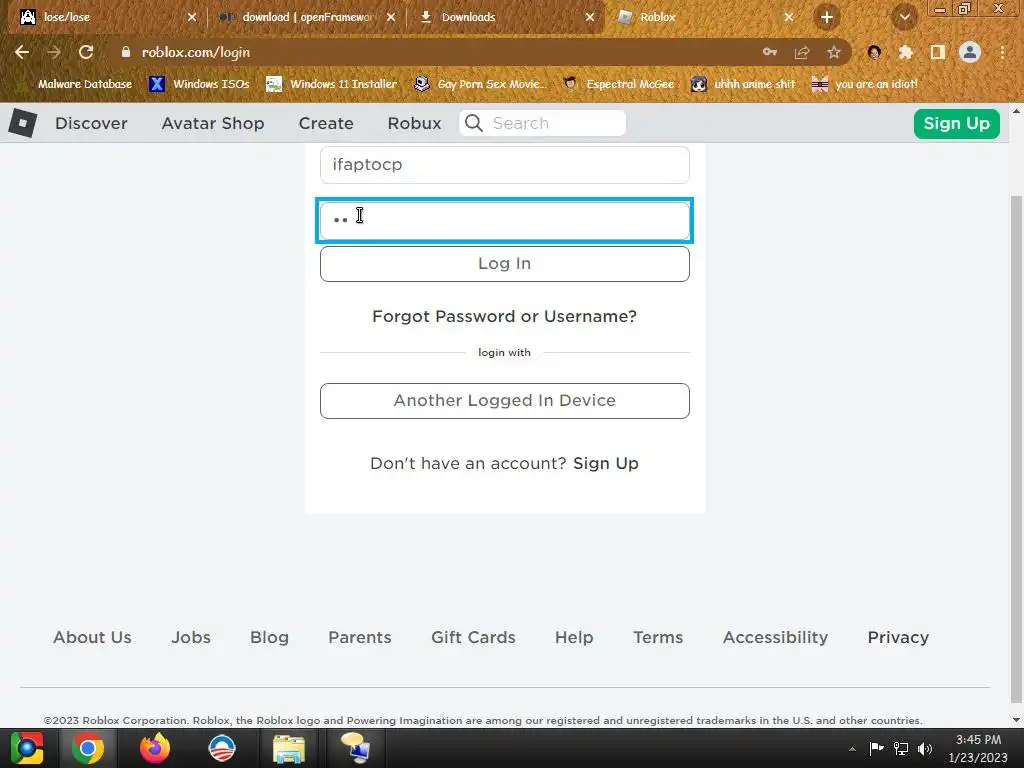Click the address bar URL
Screen dimensions: 1024x768
point(196,52)
